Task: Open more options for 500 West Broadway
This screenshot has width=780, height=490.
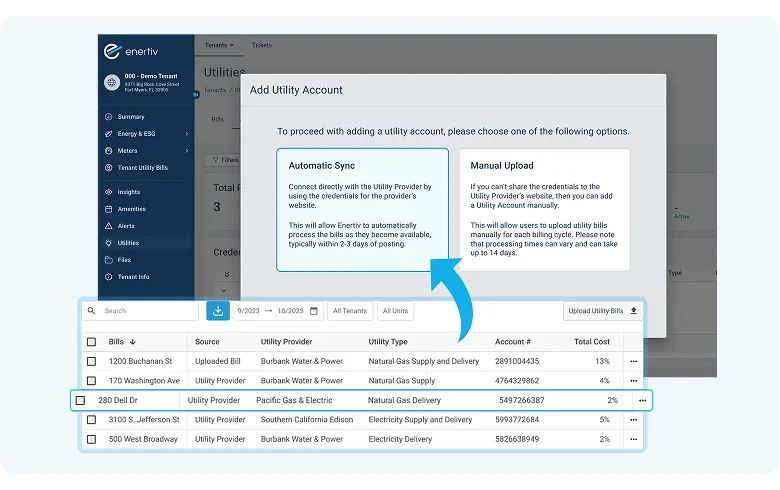Action: [x=633, y=439]
